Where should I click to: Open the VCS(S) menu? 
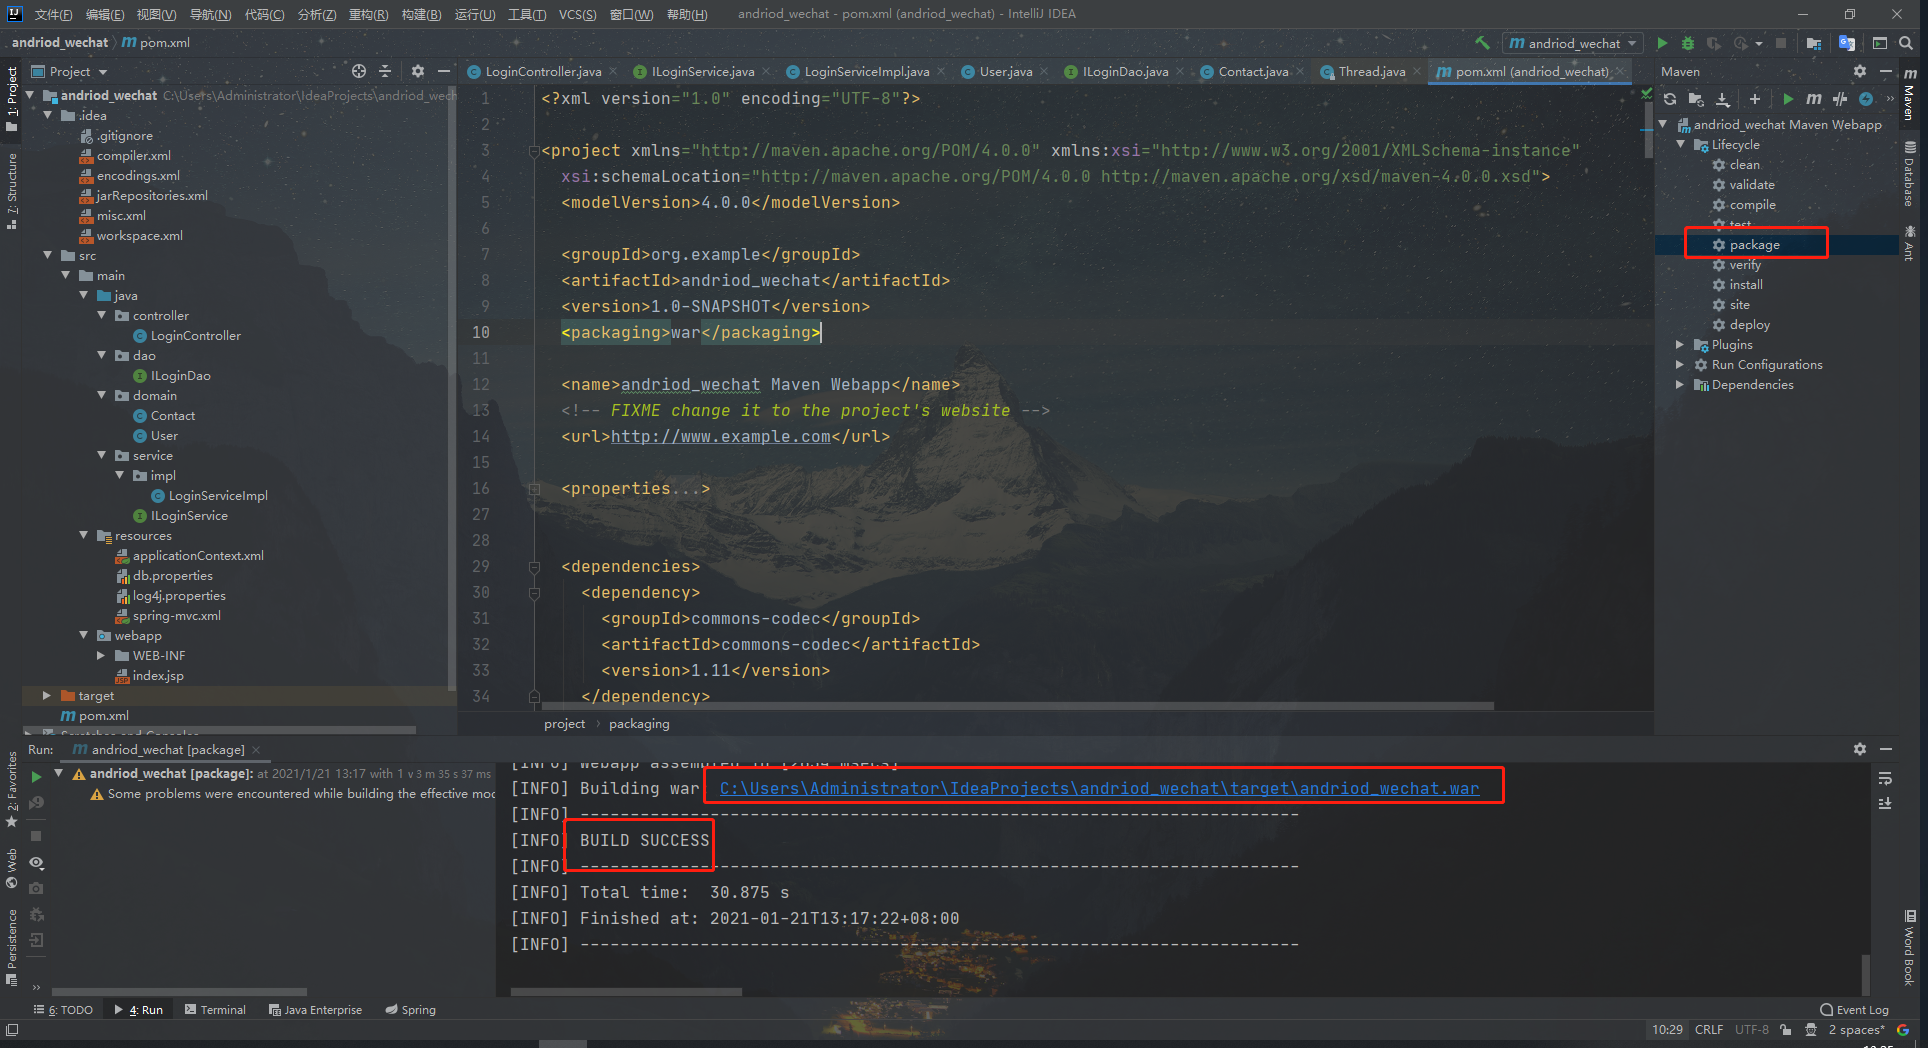tap(578, 14)
